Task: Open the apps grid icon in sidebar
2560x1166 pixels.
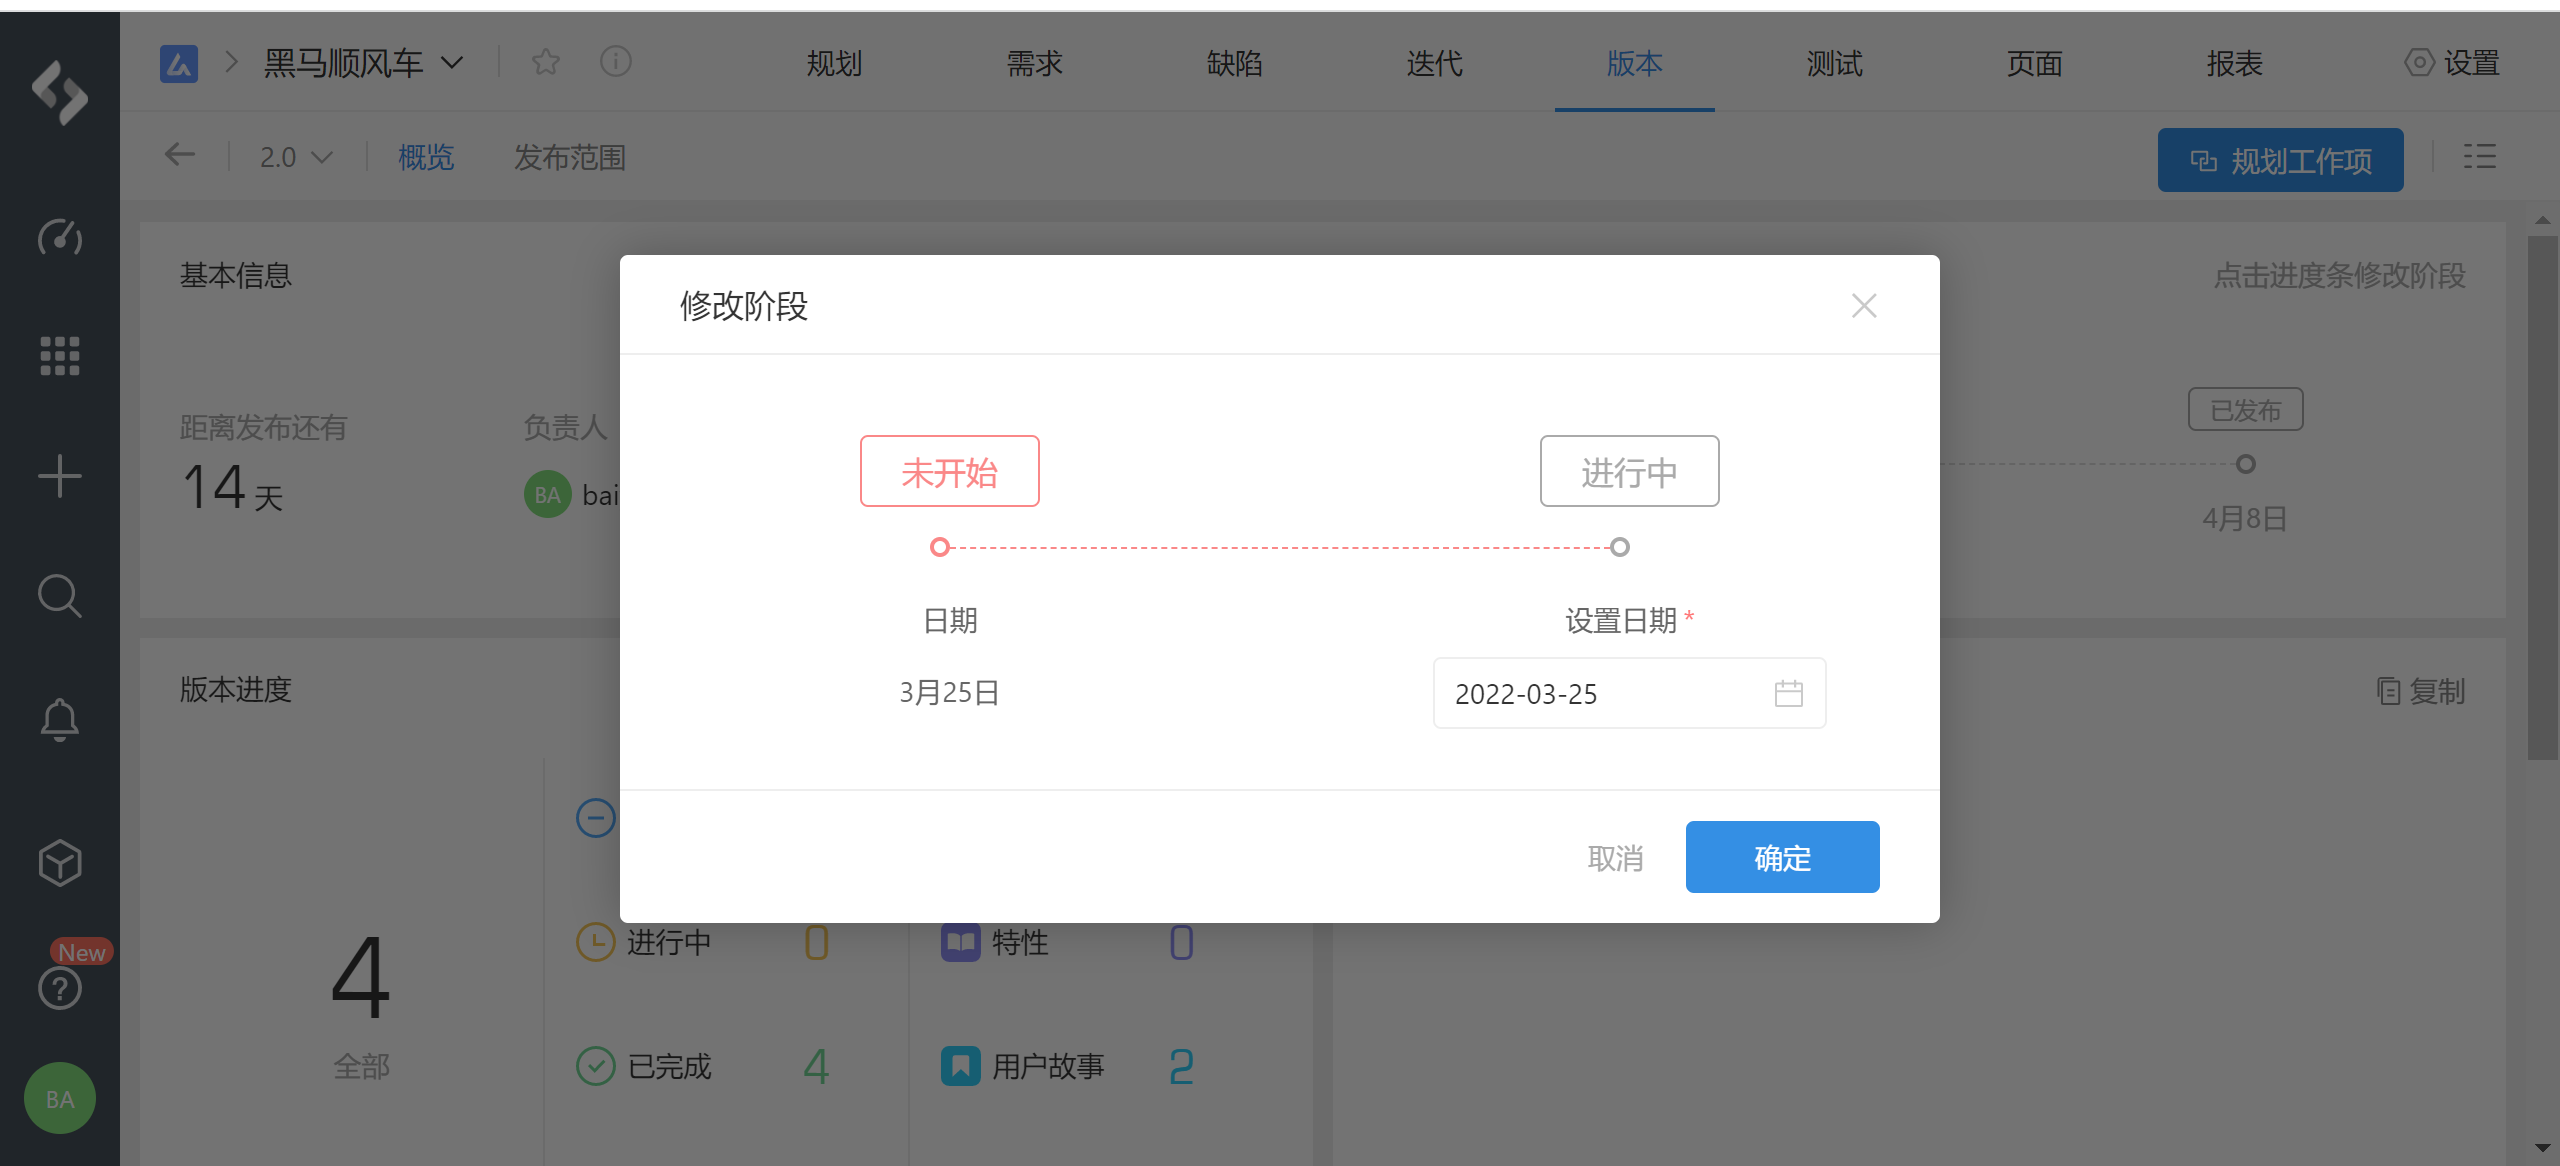Action: pyautogui.click(x=59, y=355)
